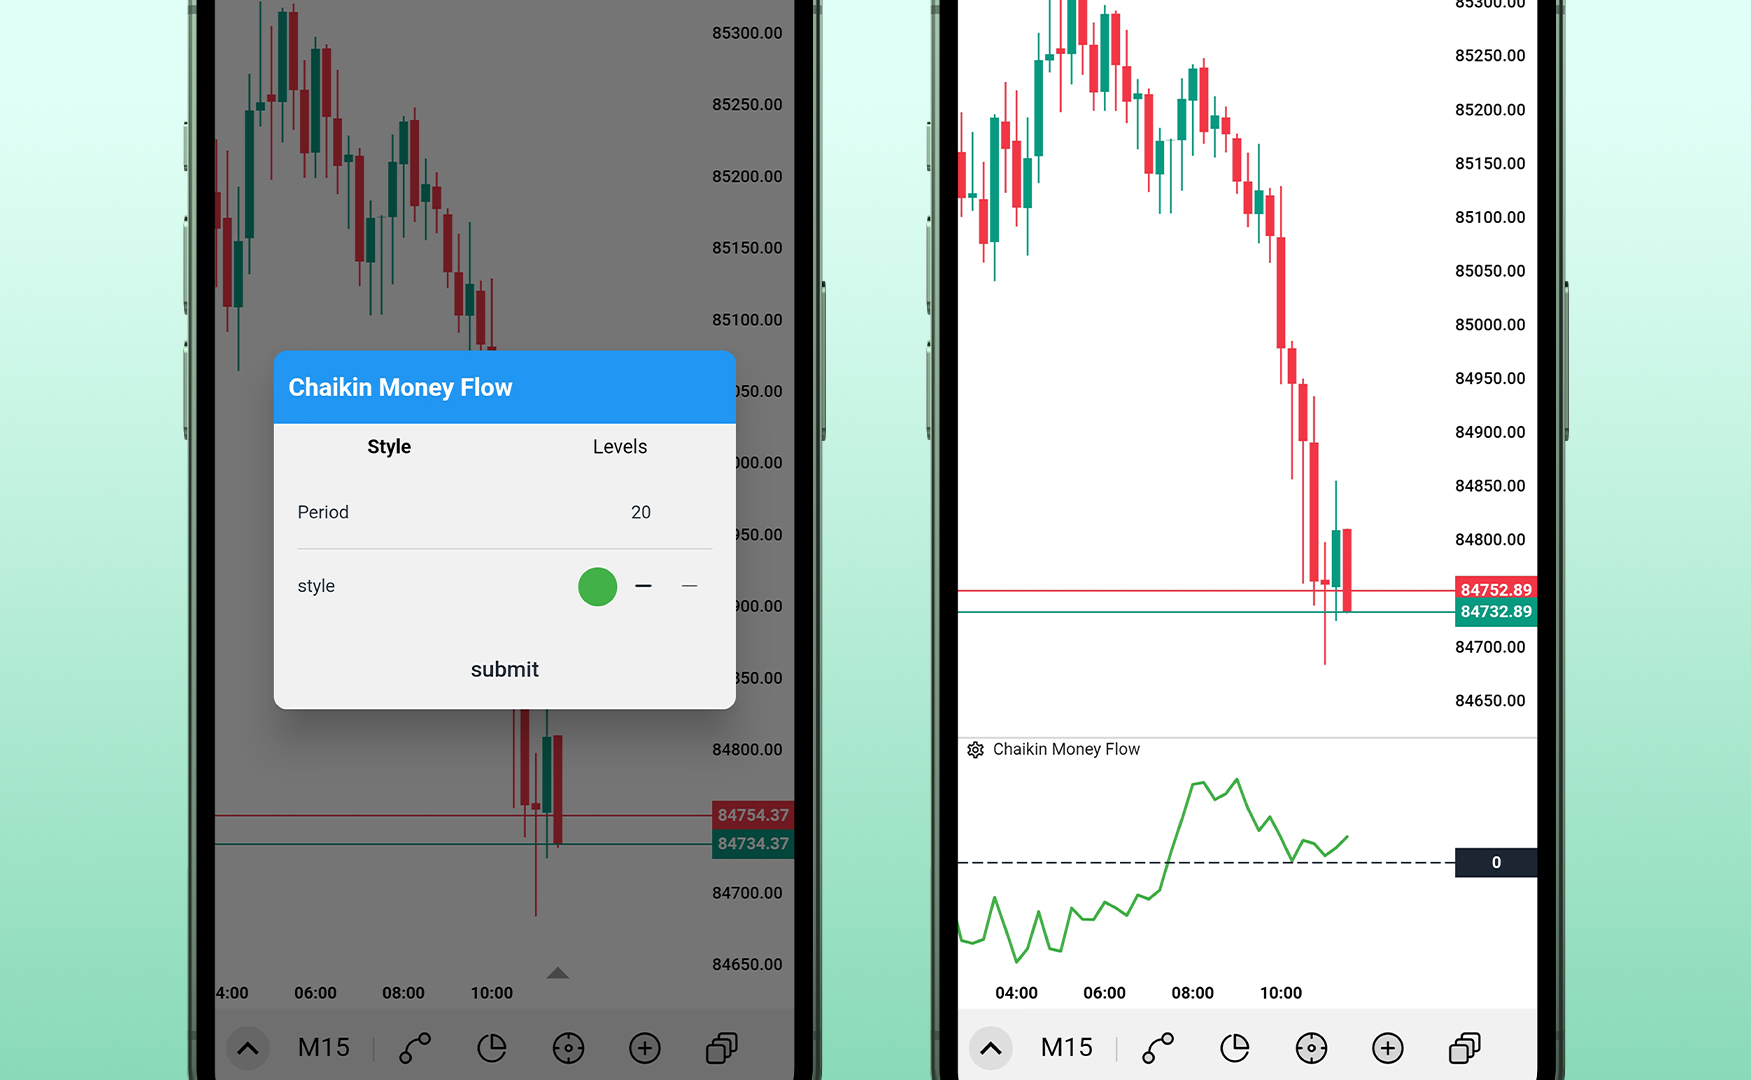Expand the chart panel with the small arrow
Screen dimensions: 1751x1080
pyautogui.click(x=558, y=972)
